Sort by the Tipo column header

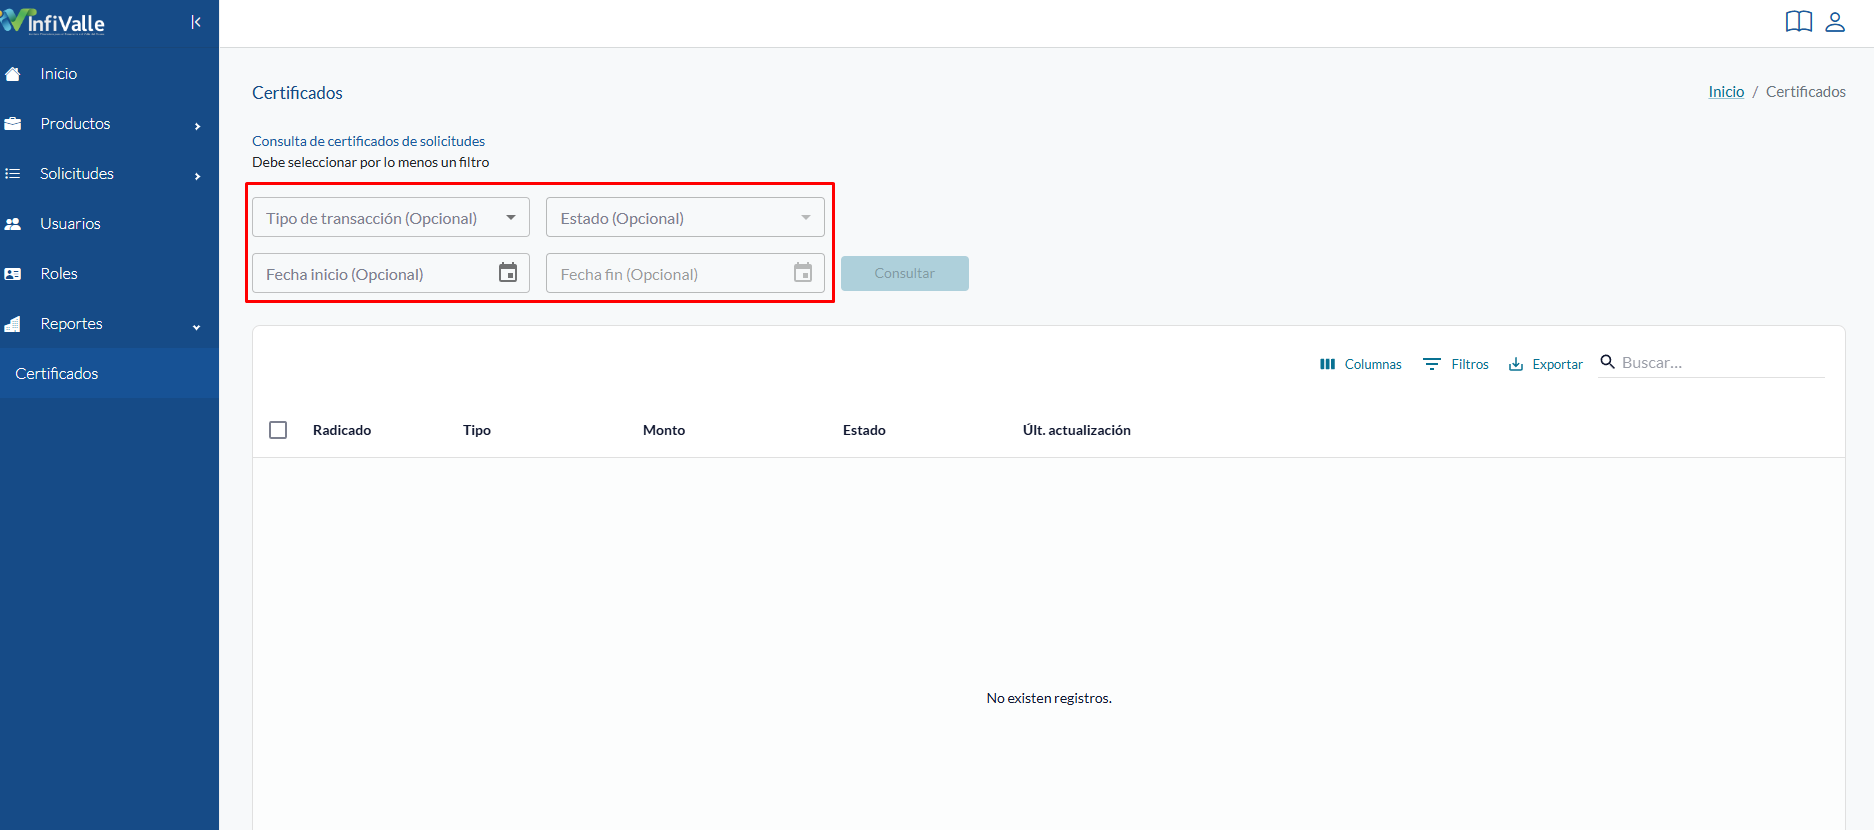click(477, 430)
